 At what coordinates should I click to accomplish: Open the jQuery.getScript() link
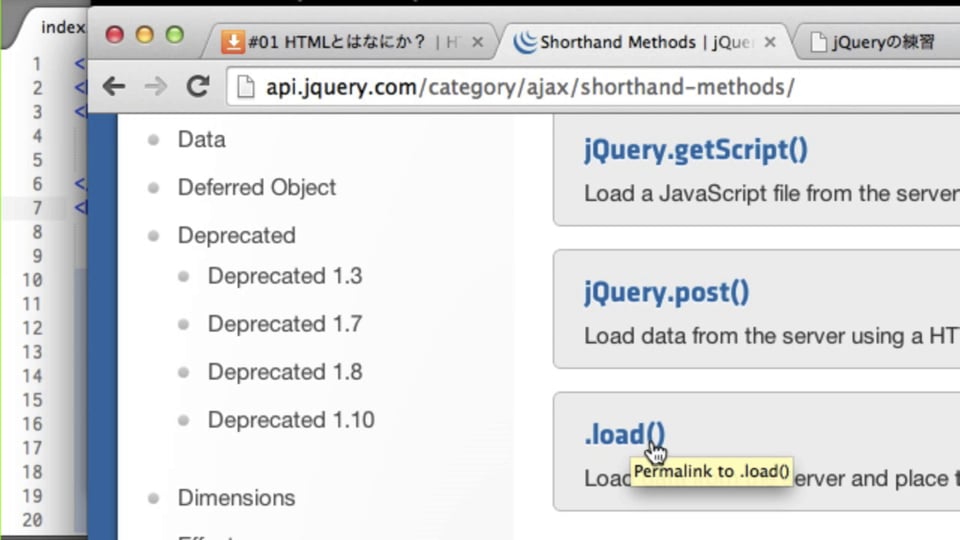[x=696, y=149]
